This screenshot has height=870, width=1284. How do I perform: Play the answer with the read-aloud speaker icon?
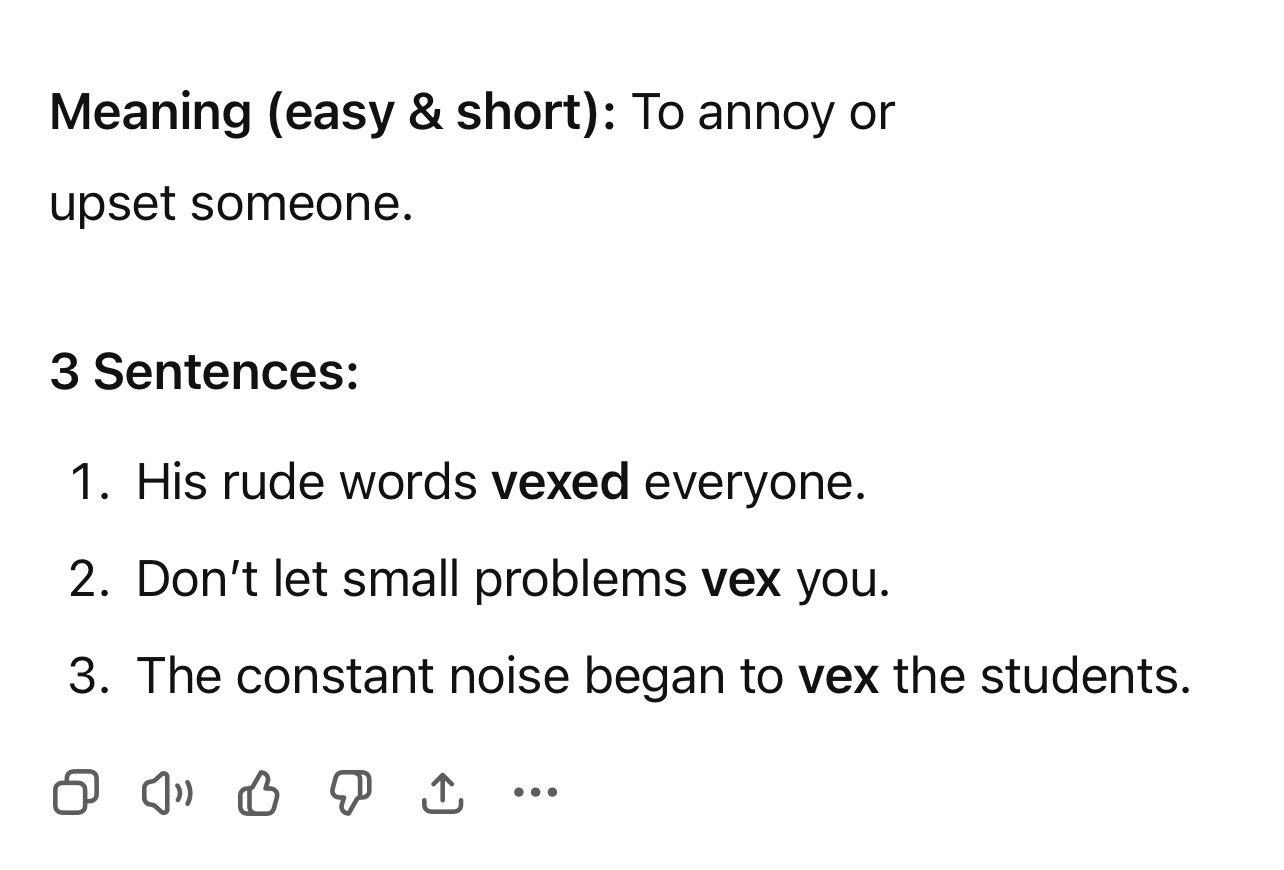tap(168, 793)
